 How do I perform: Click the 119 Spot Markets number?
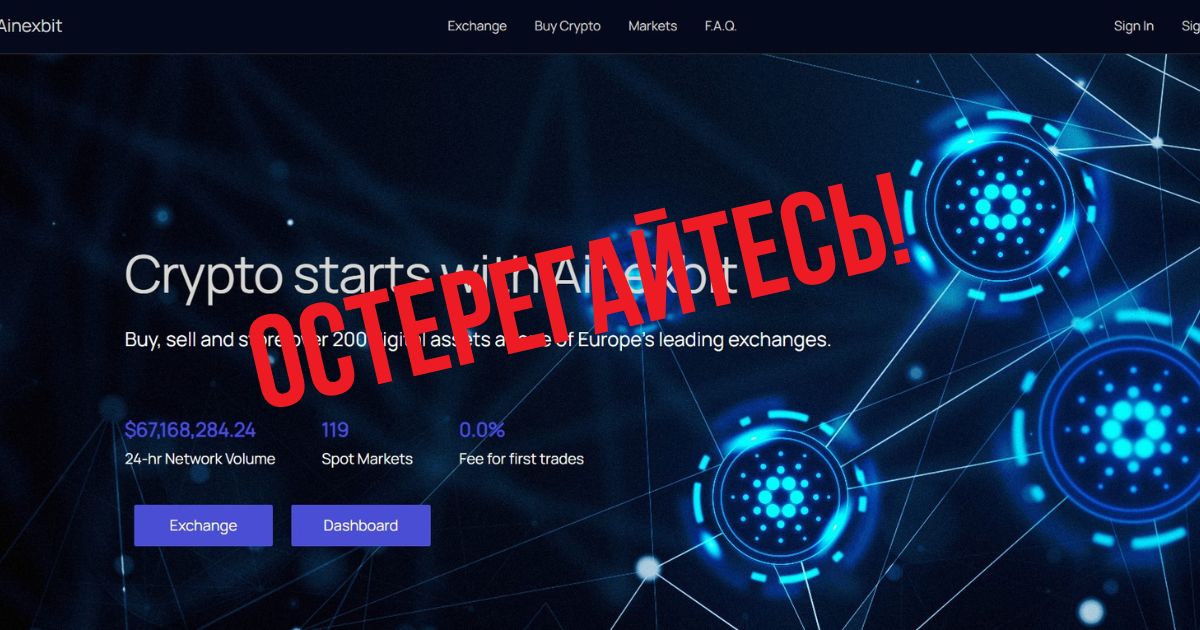(x=335, y=430)
